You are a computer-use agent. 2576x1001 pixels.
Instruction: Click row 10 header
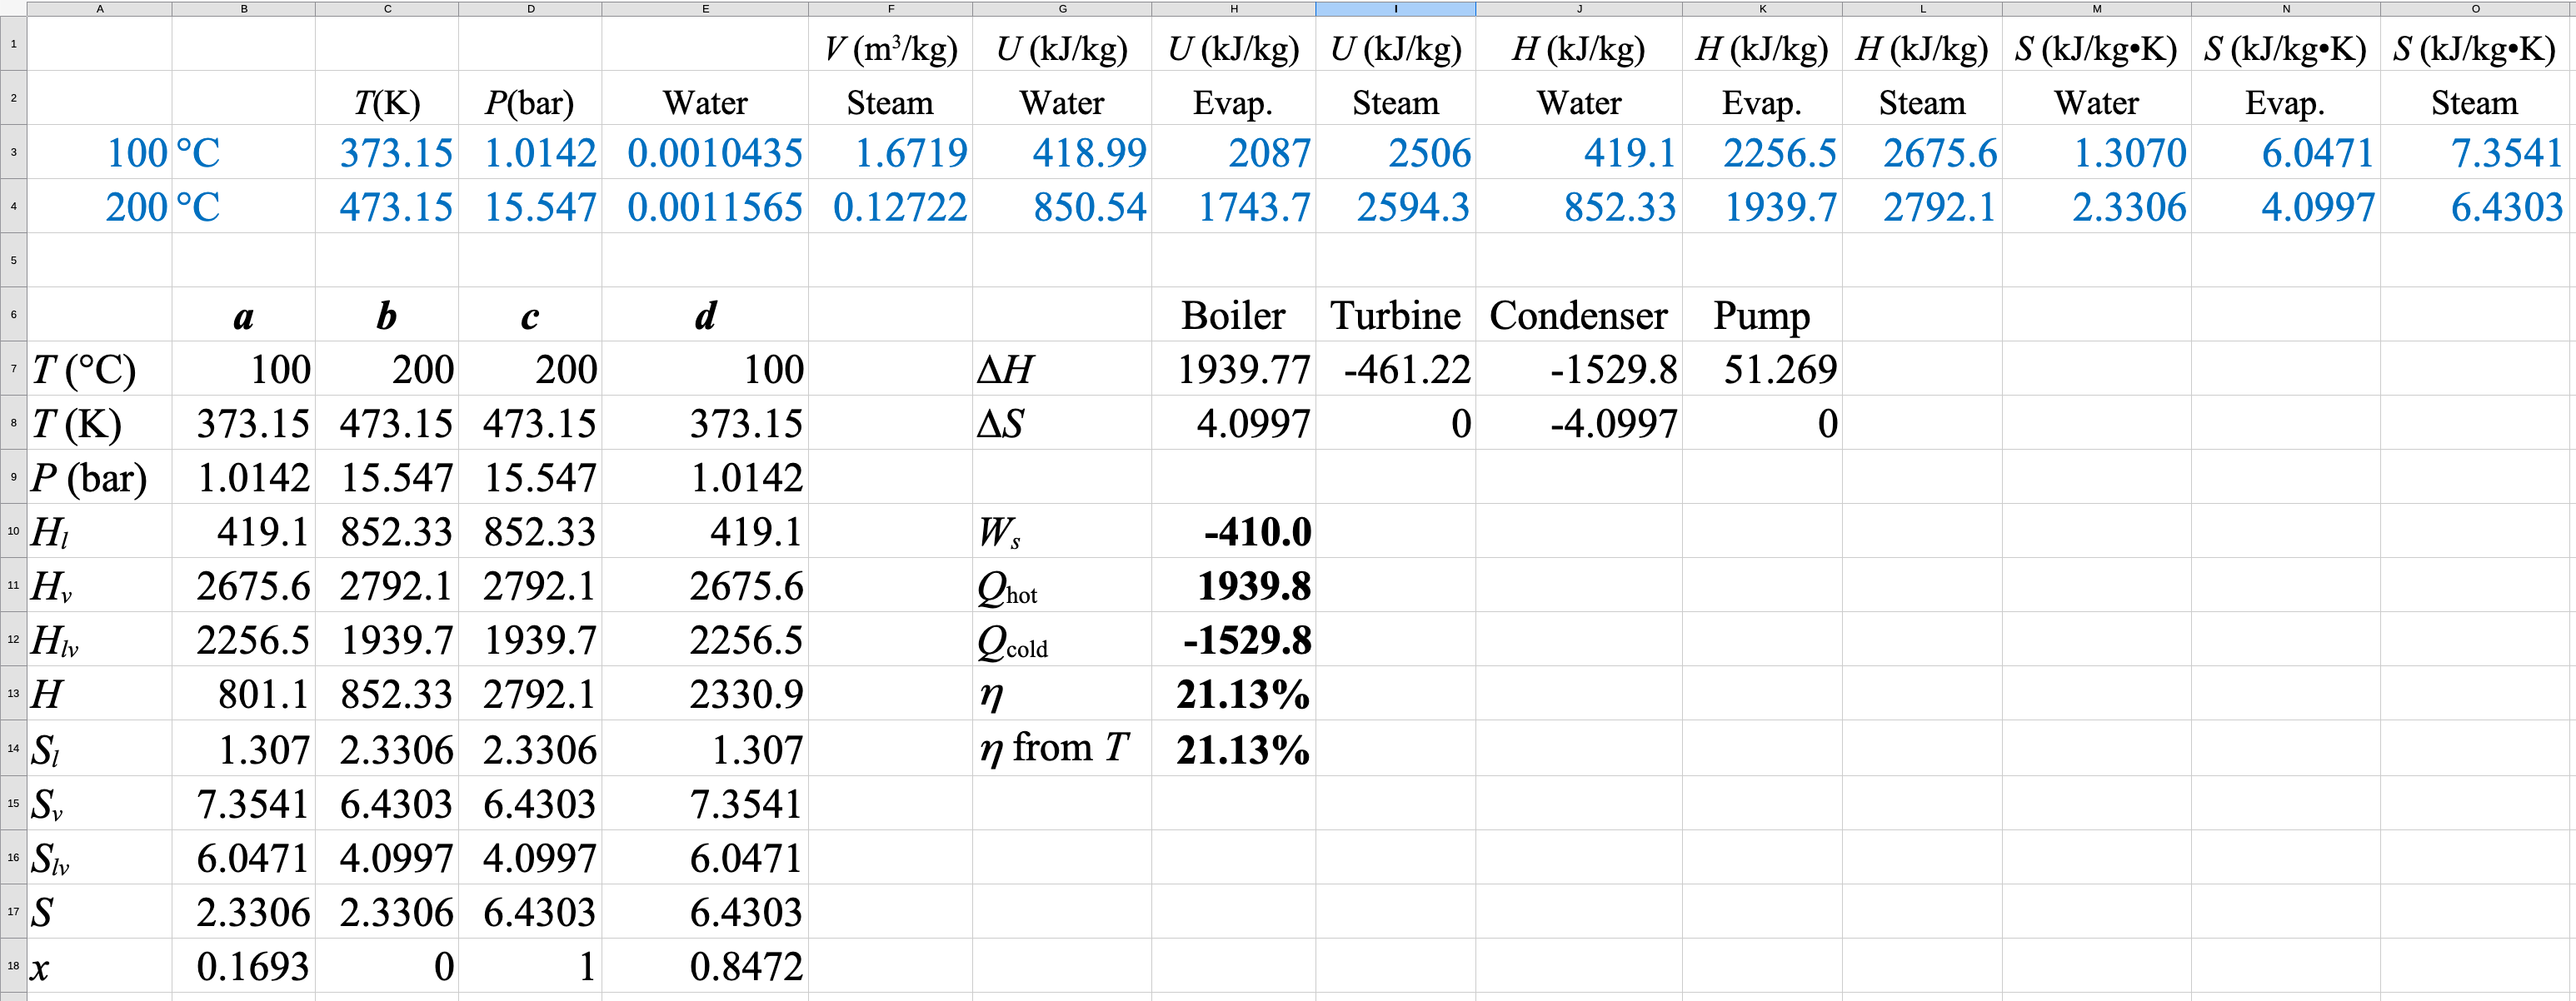pos(13,531)
